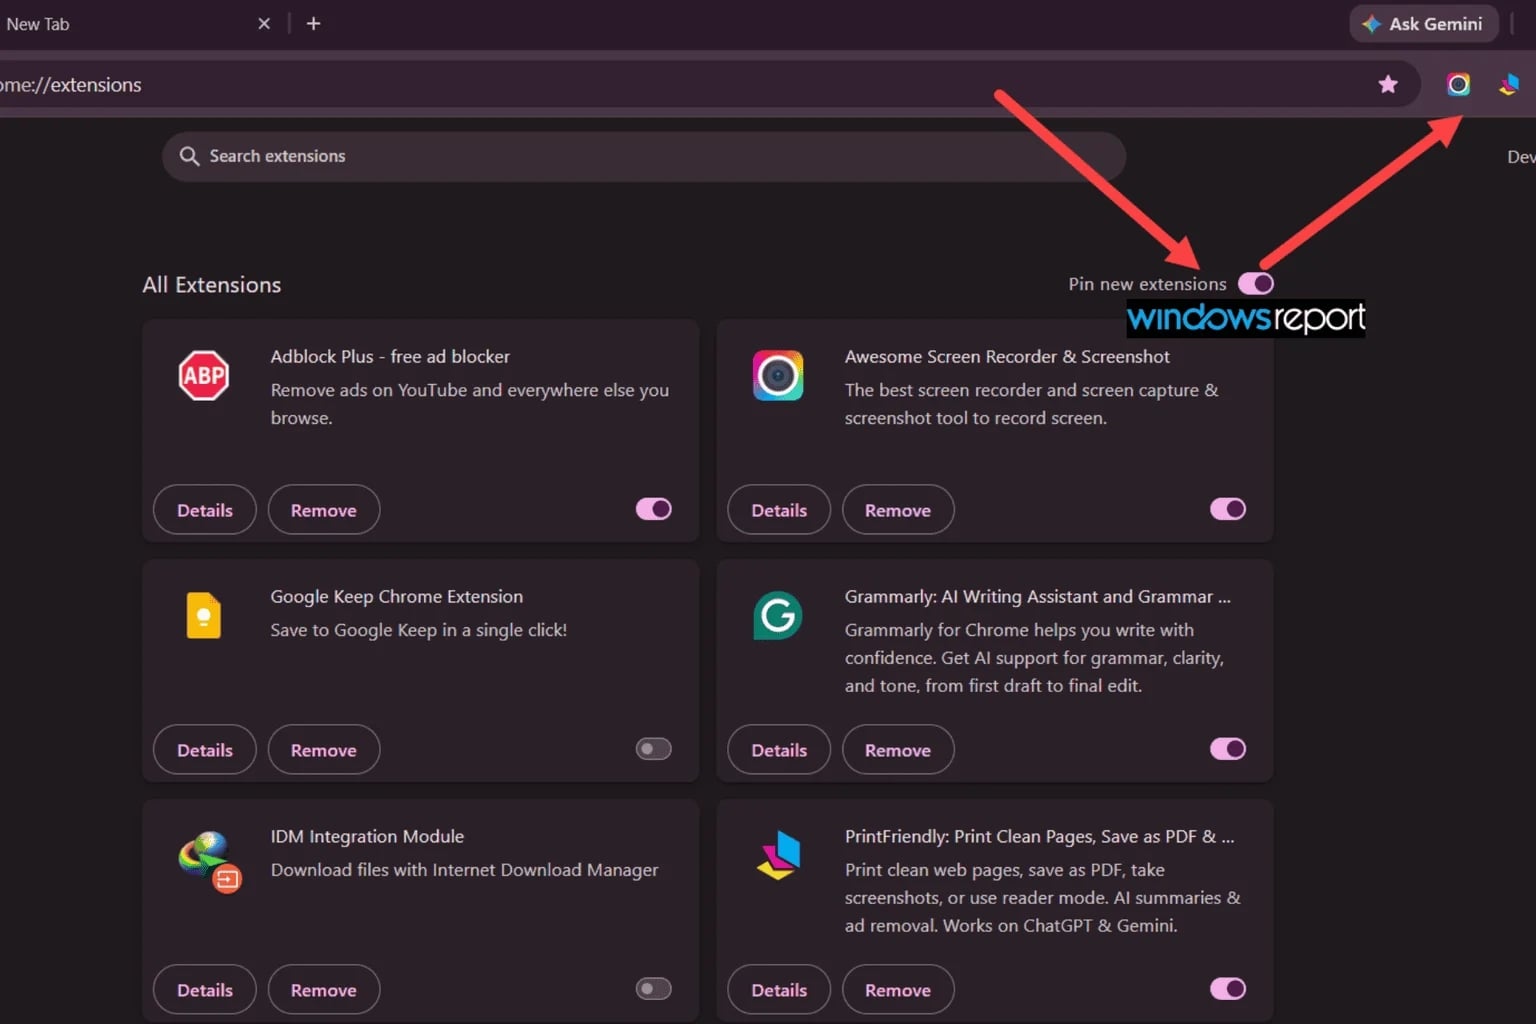This screenshot has width=1536, height=1024.
Task: Click the search magnifier icon
Action: tap(189, 156)
